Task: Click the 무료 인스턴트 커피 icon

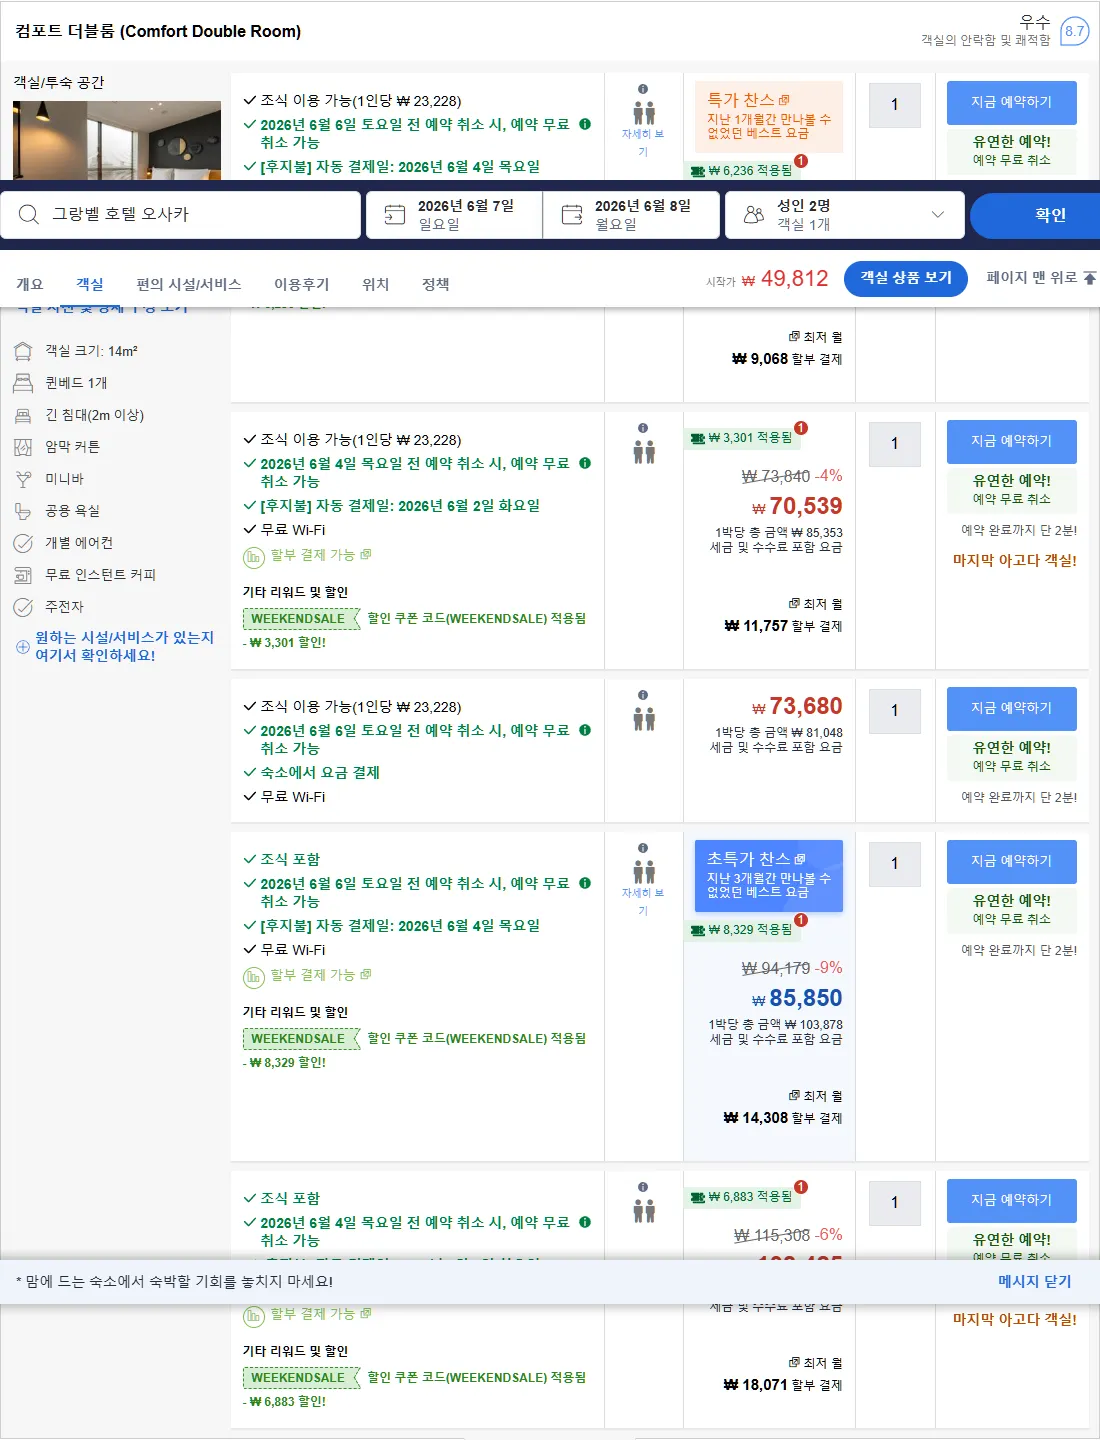Action: click(23, 575)
